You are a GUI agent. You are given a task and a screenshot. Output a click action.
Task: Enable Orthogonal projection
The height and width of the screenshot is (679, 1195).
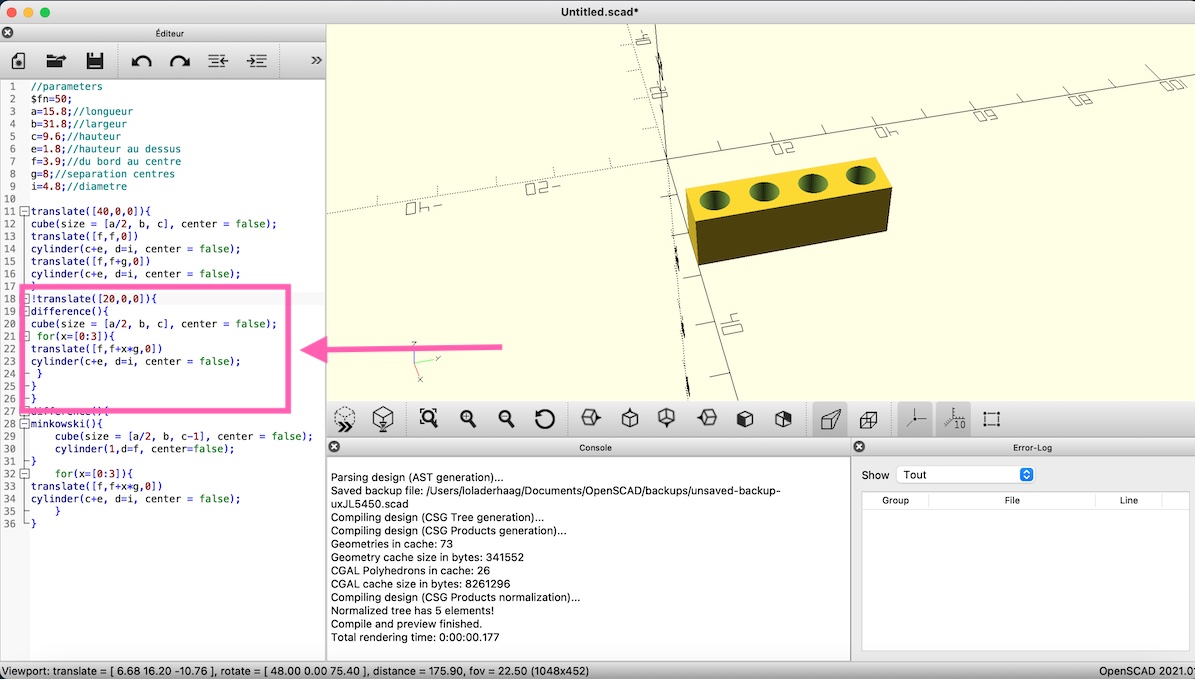868,419
